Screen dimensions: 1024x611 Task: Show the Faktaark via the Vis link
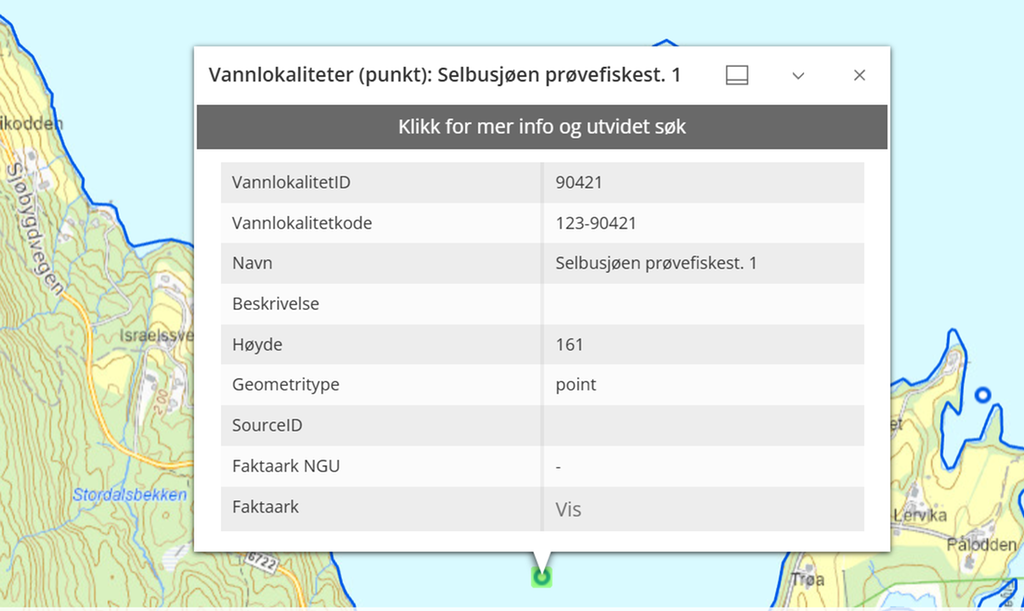click(x=567, y=507)
